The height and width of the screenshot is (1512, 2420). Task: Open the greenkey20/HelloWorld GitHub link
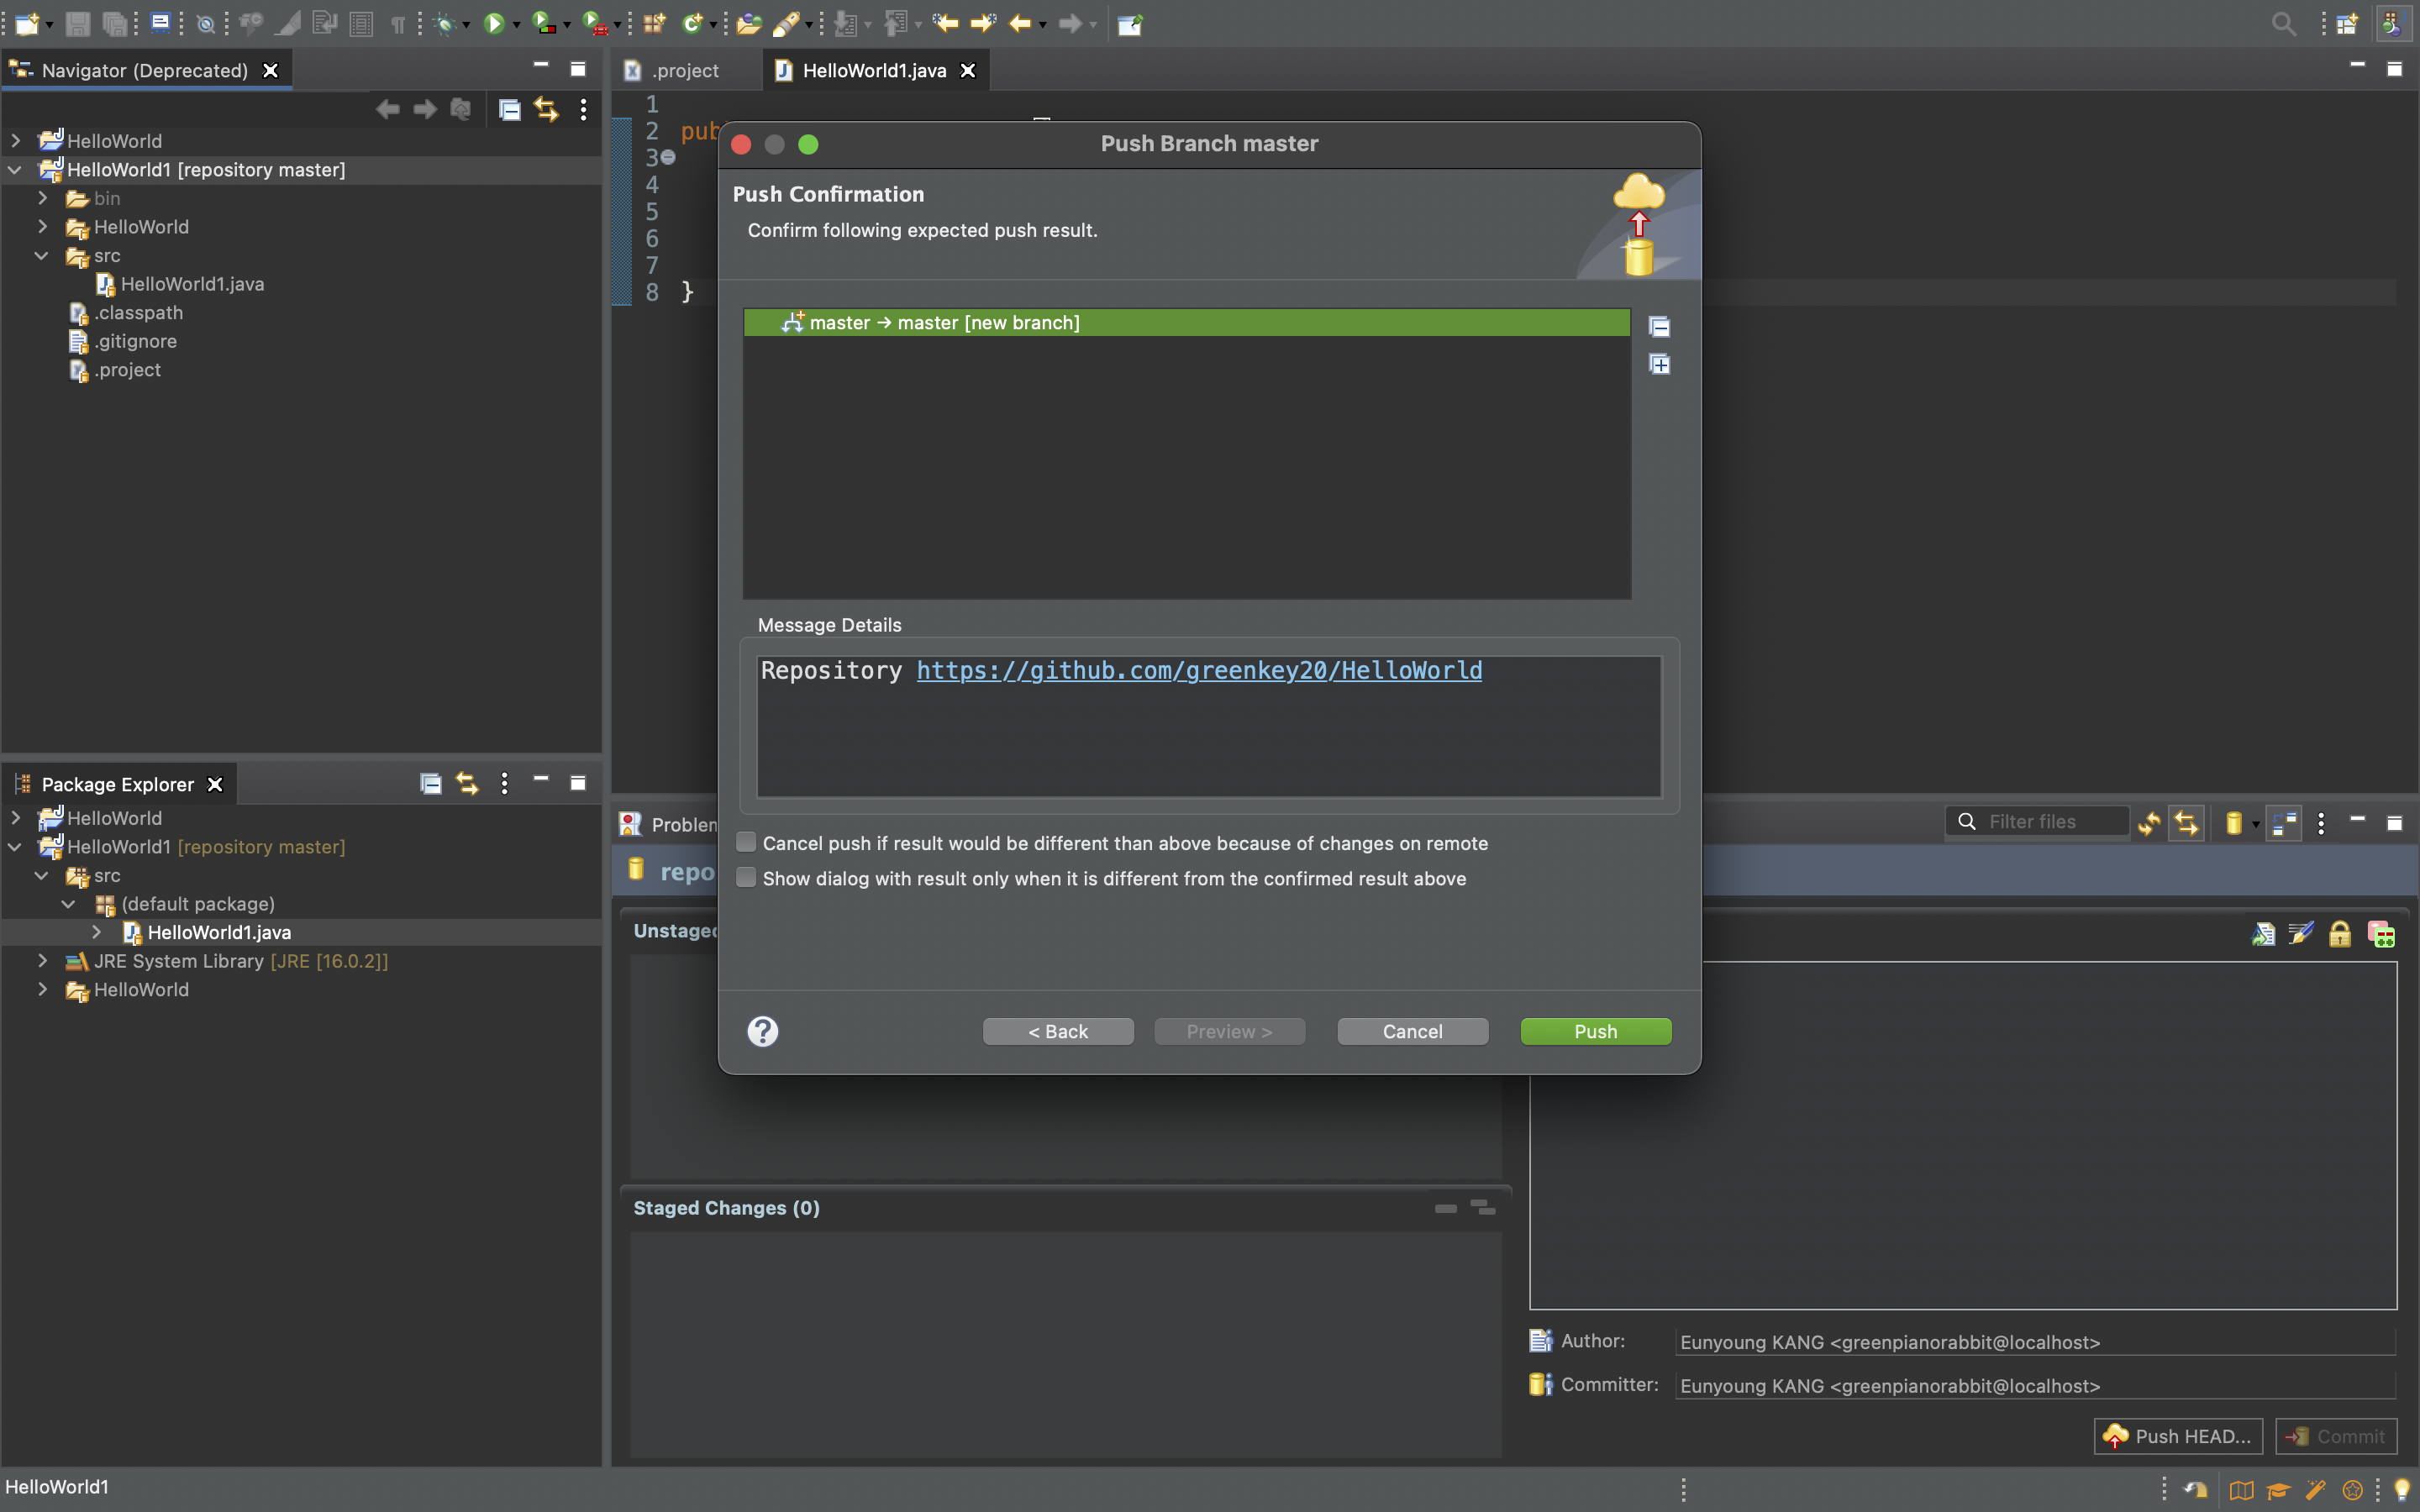tap(1199, 670)
